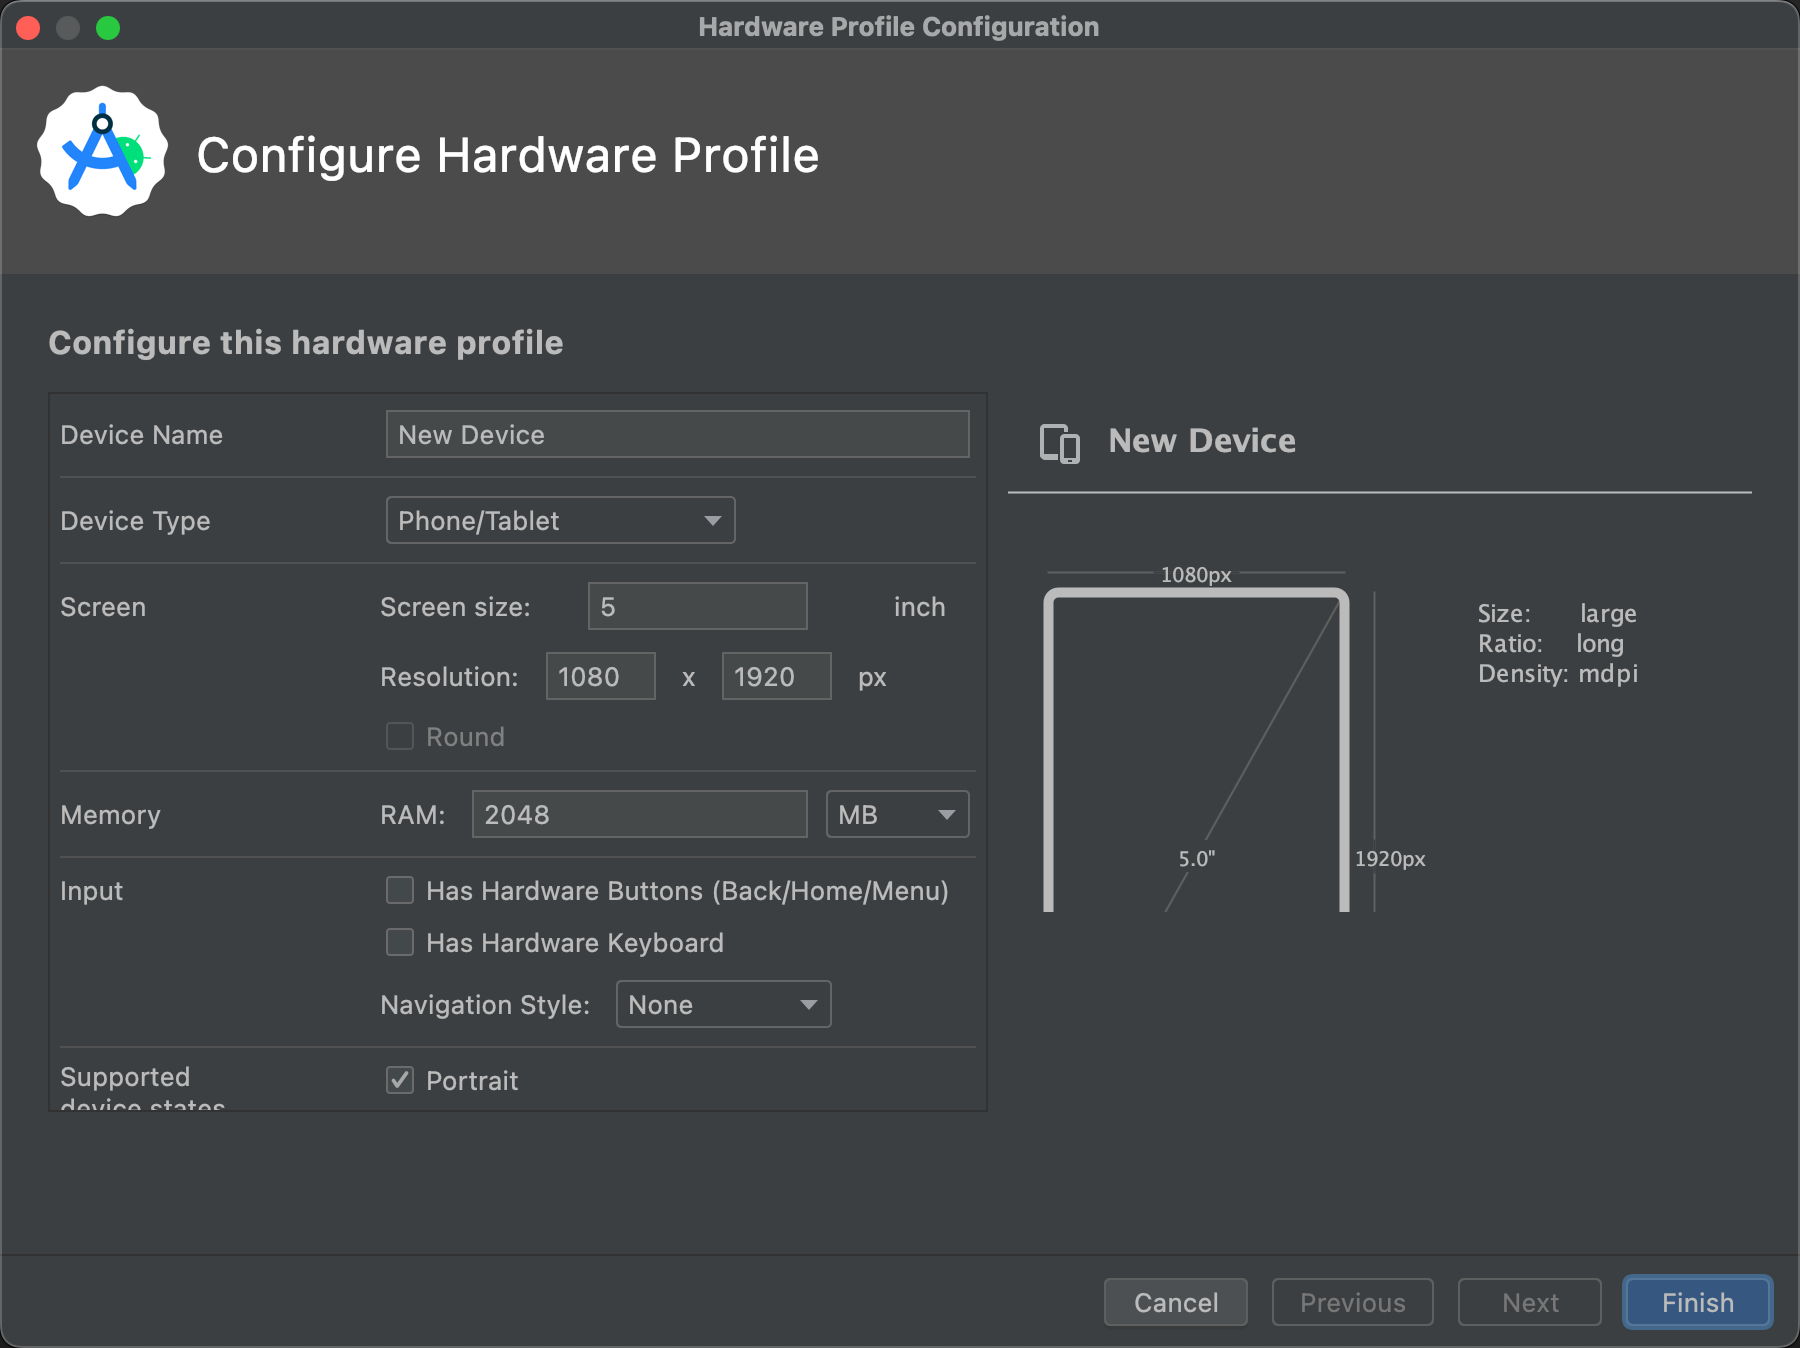Screen dimensions: 1800x1348
Task: Click the Screen size field showing 5
Action: coord(697,606)
